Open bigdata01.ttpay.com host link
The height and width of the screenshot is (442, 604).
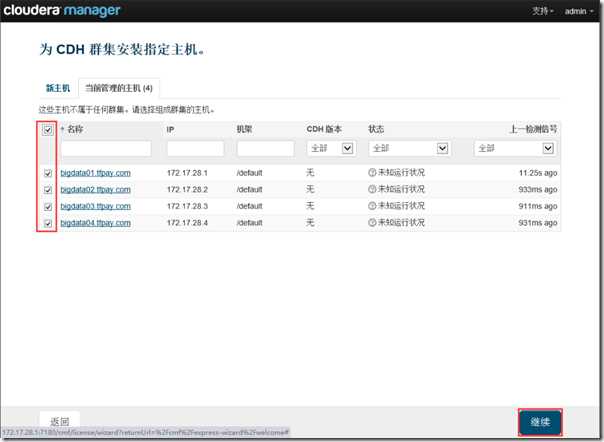coord(96,173)
